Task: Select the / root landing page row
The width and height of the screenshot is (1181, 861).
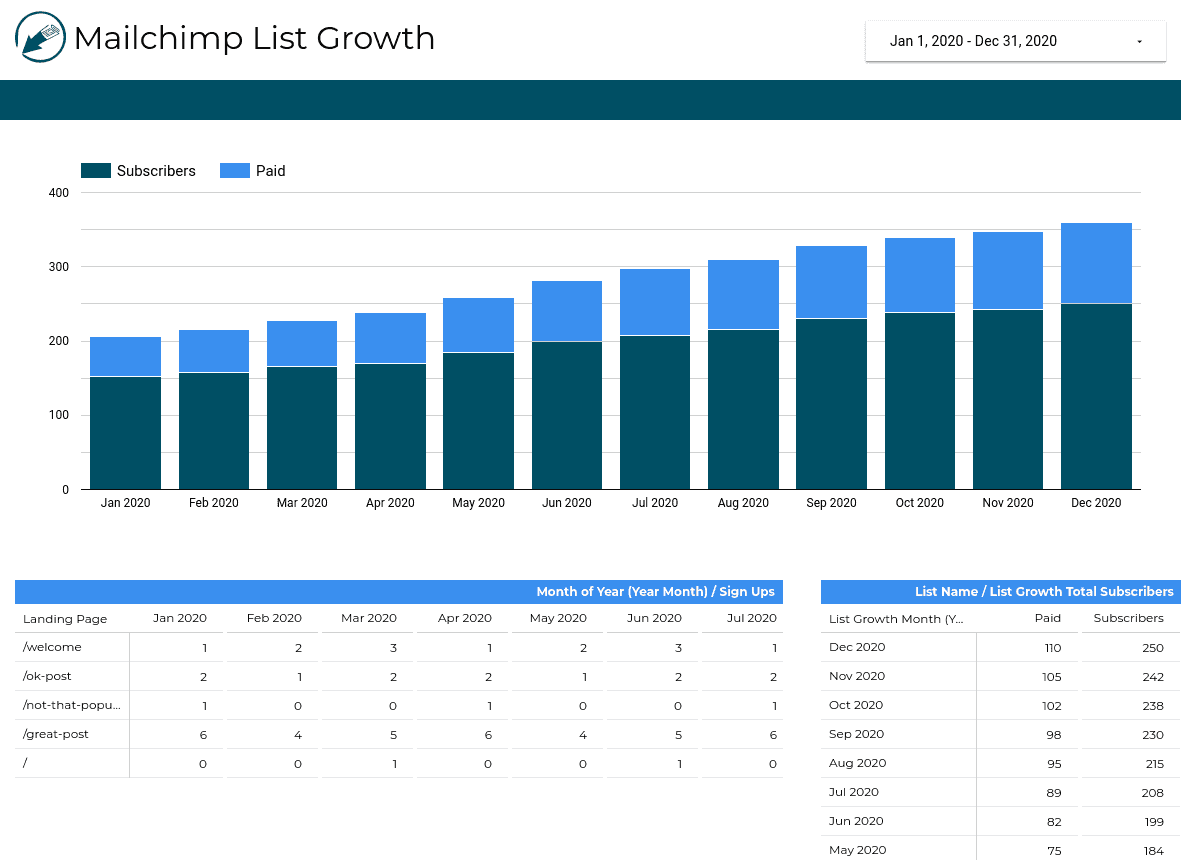Action: [x=399, y=764]
